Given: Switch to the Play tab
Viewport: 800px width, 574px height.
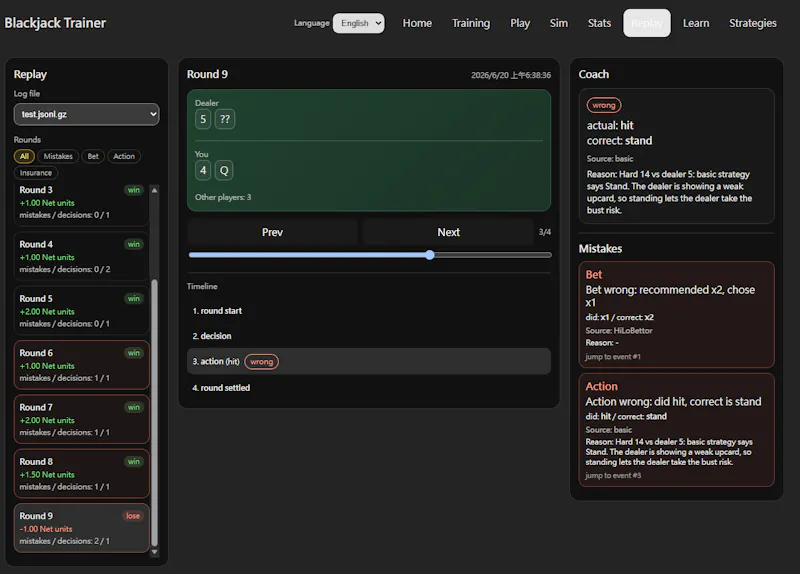Looking at the screenshot, I should click(x=520, y=23).
